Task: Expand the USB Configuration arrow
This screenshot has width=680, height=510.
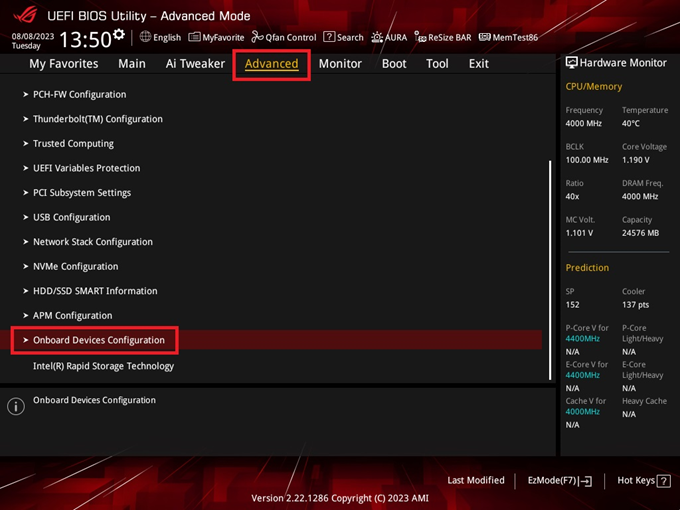Action: point(26,217)
